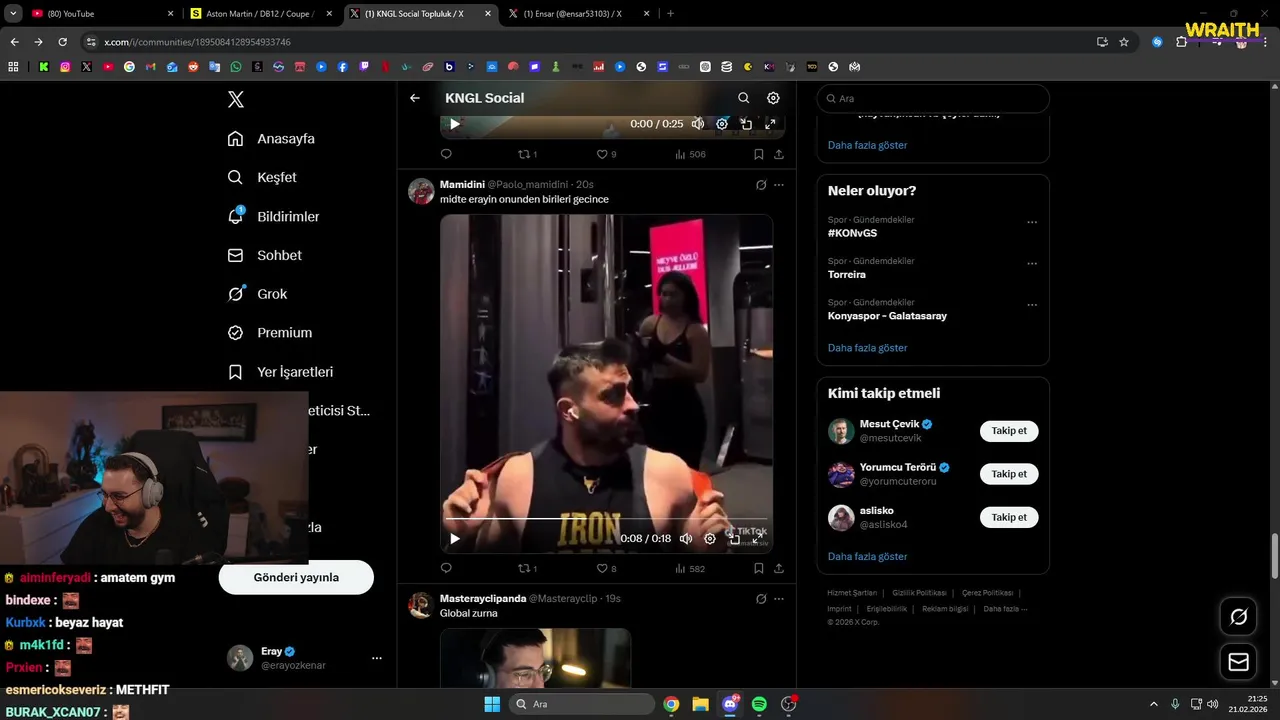Play the top 0:25 video
This screenshot has height=720, width=1280.
tap(455, 124)
